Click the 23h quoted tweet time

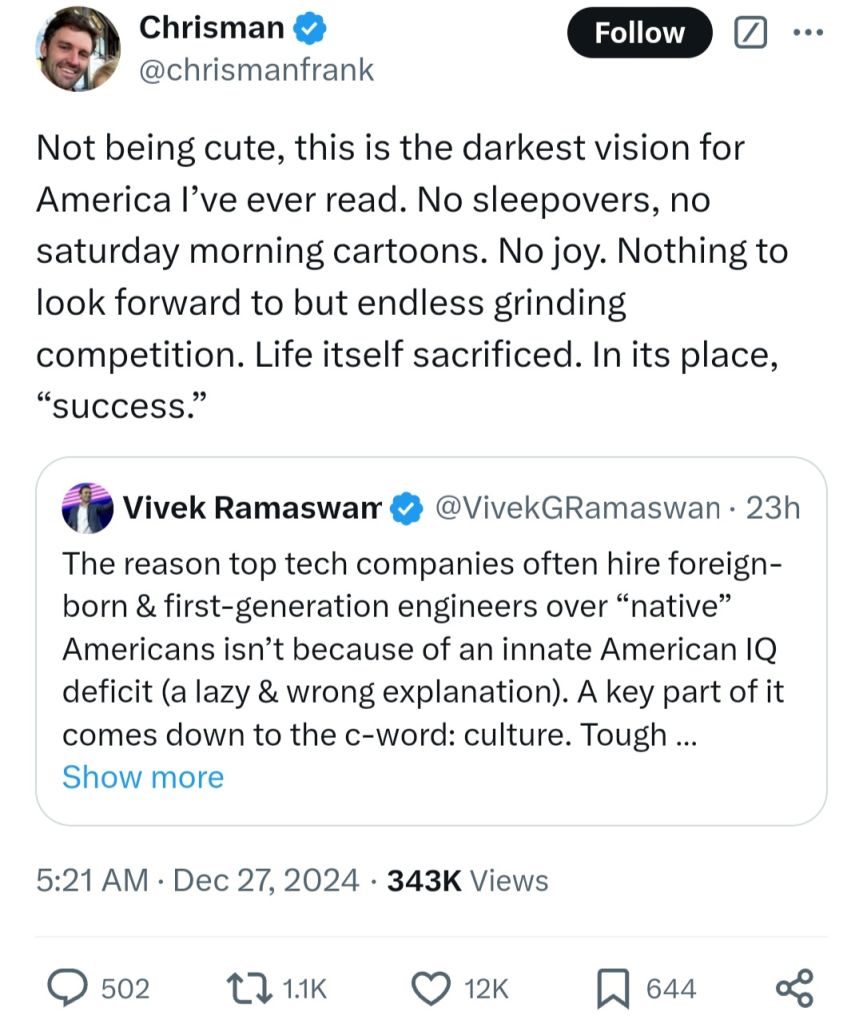(773, 509)
